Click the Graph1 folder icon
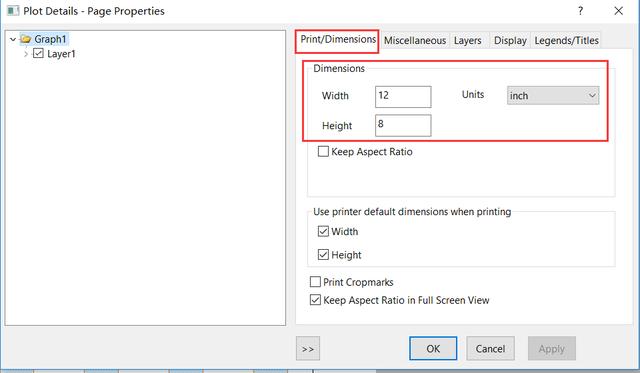The height and width of the screenshot is (373, 640). (x=26, y=39)
